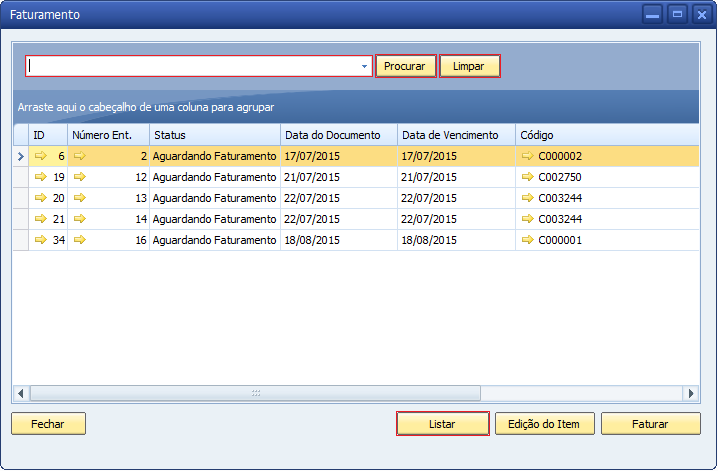Select document date 21/07/2015 cell
Screen dimensions: 718x471
(339, 177)
